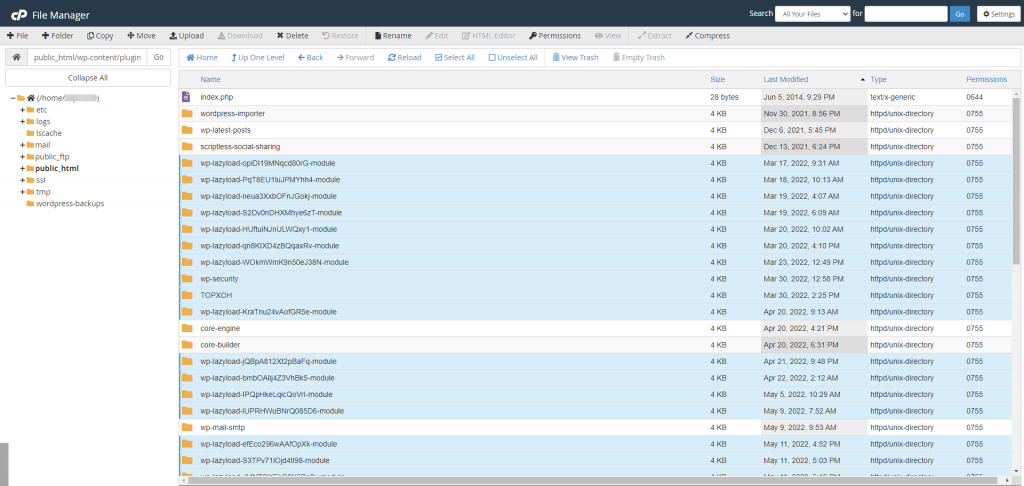Click the index.php file icon
The image size is (1024, 486).
(x=187, y=97)
